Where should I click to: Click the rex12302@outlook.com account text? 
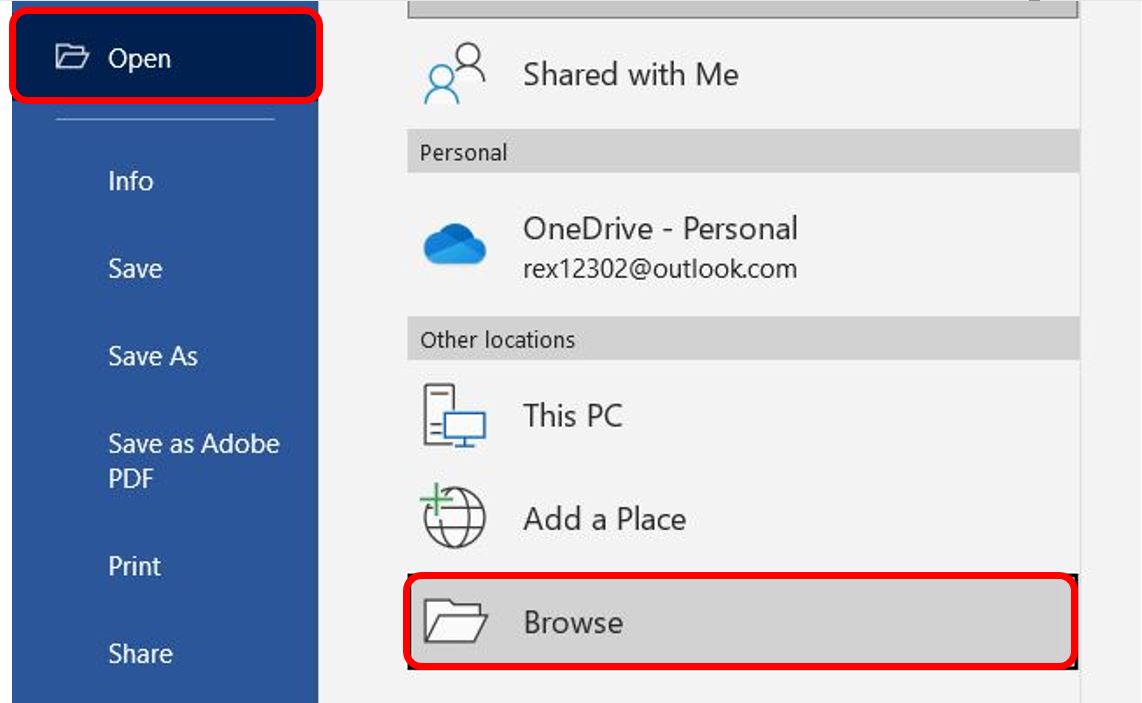point(660,269)
